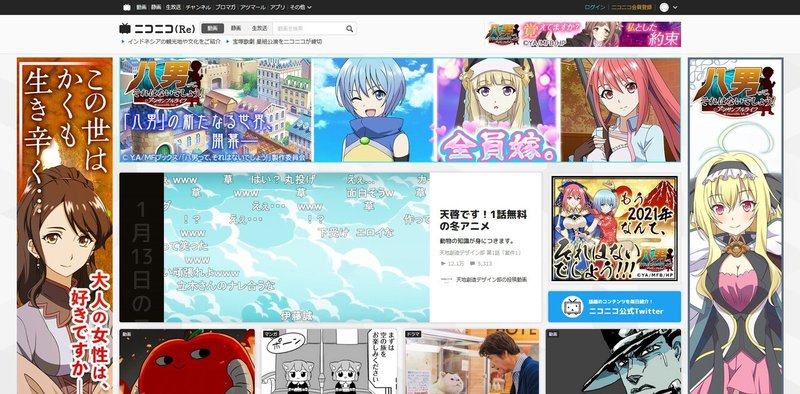Open the インドネシアの観光地や文化をご紹介 news link

(174, 41)
